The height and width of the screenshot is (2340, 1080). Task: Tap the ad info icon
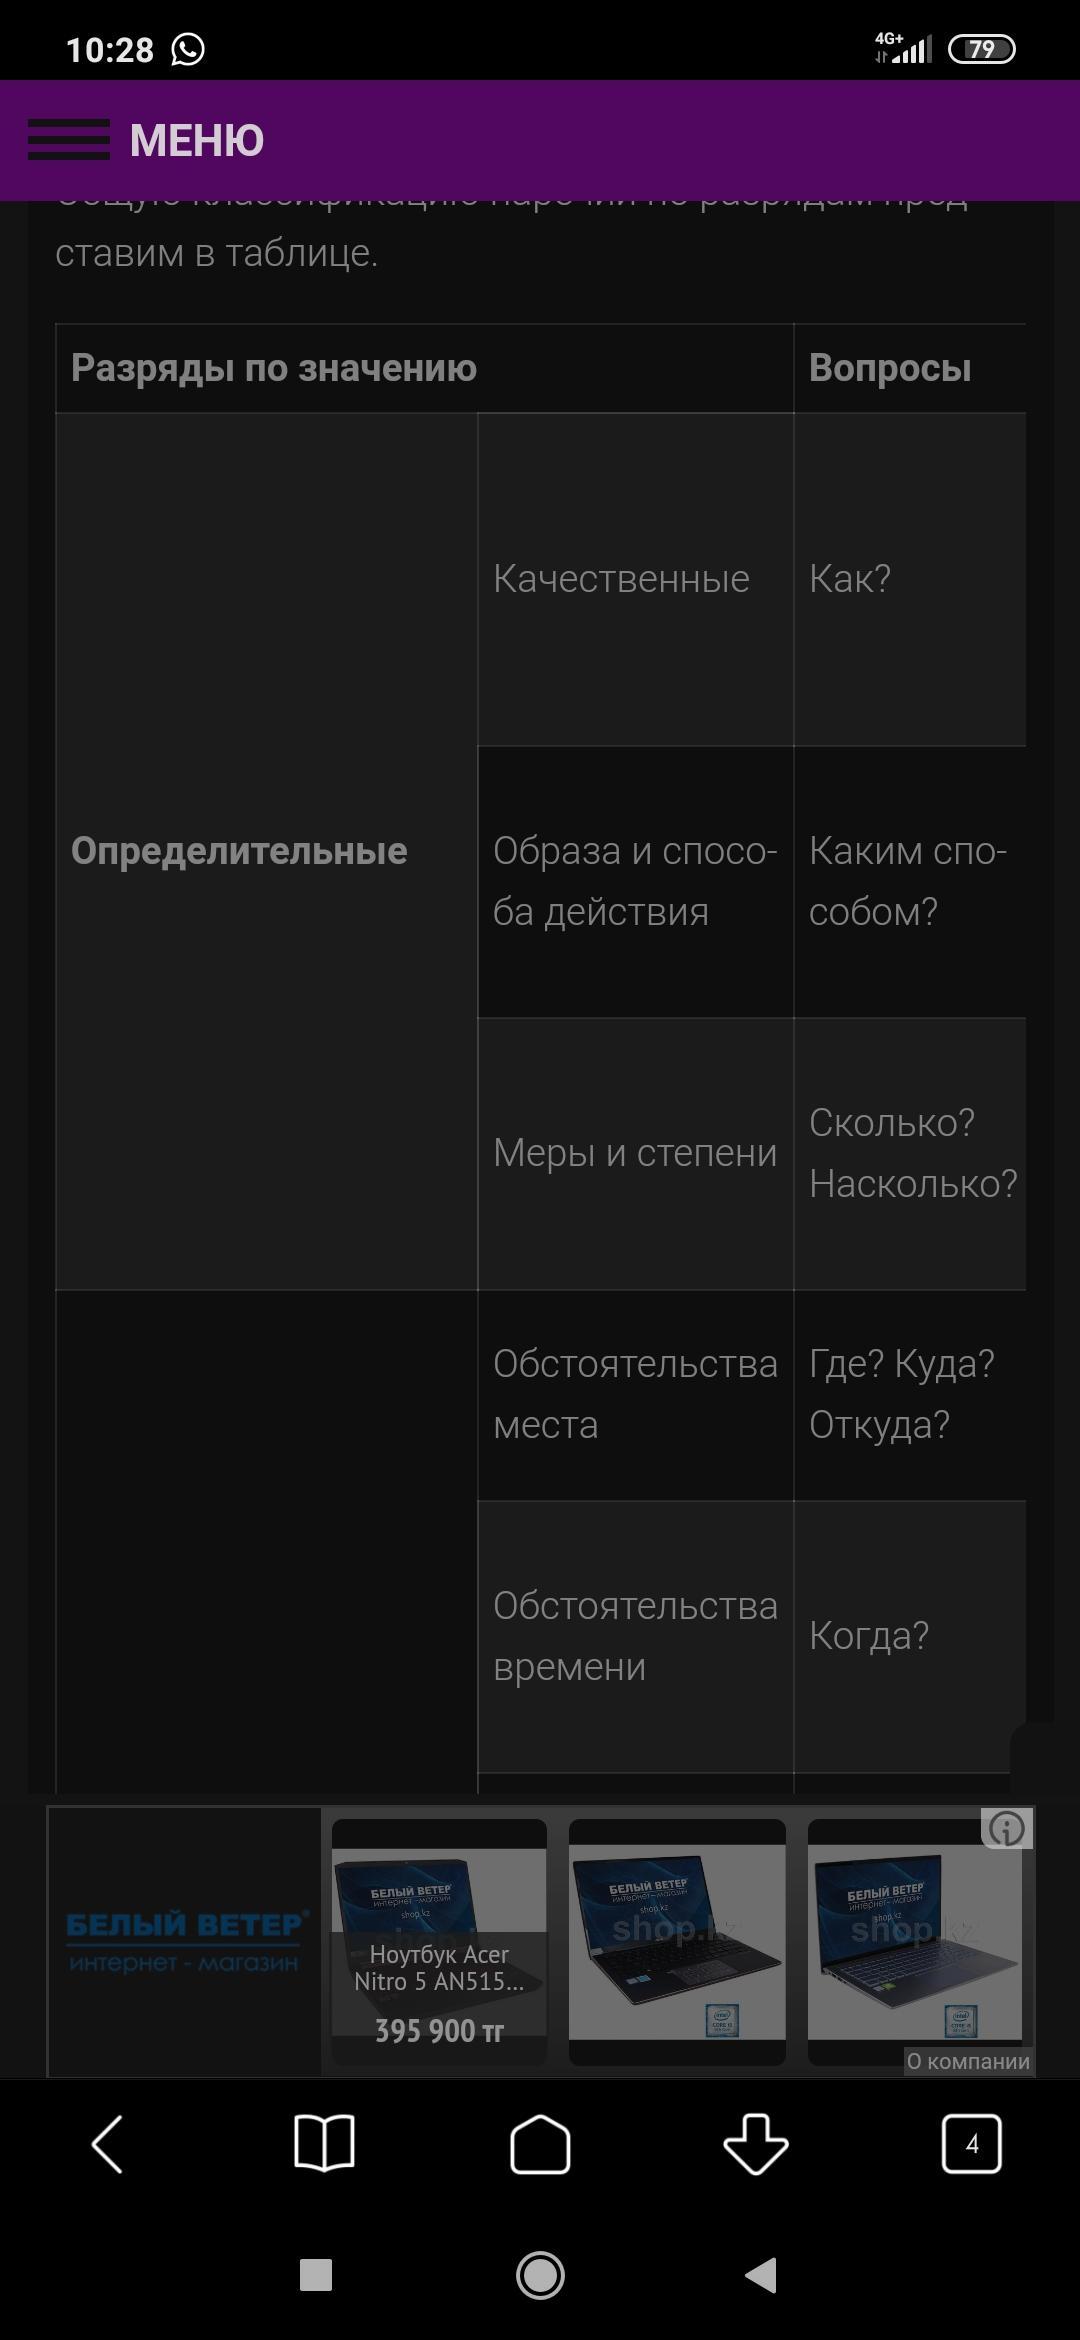(1006, 1829)
